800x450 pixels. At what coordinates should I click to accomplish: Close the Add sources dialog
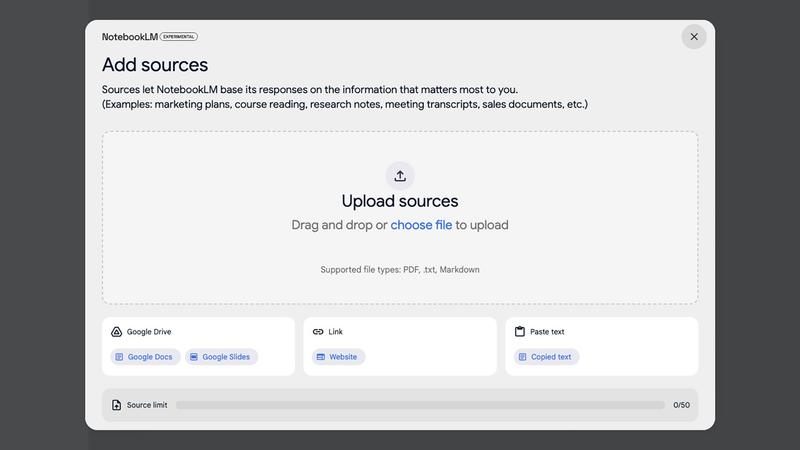694,37
